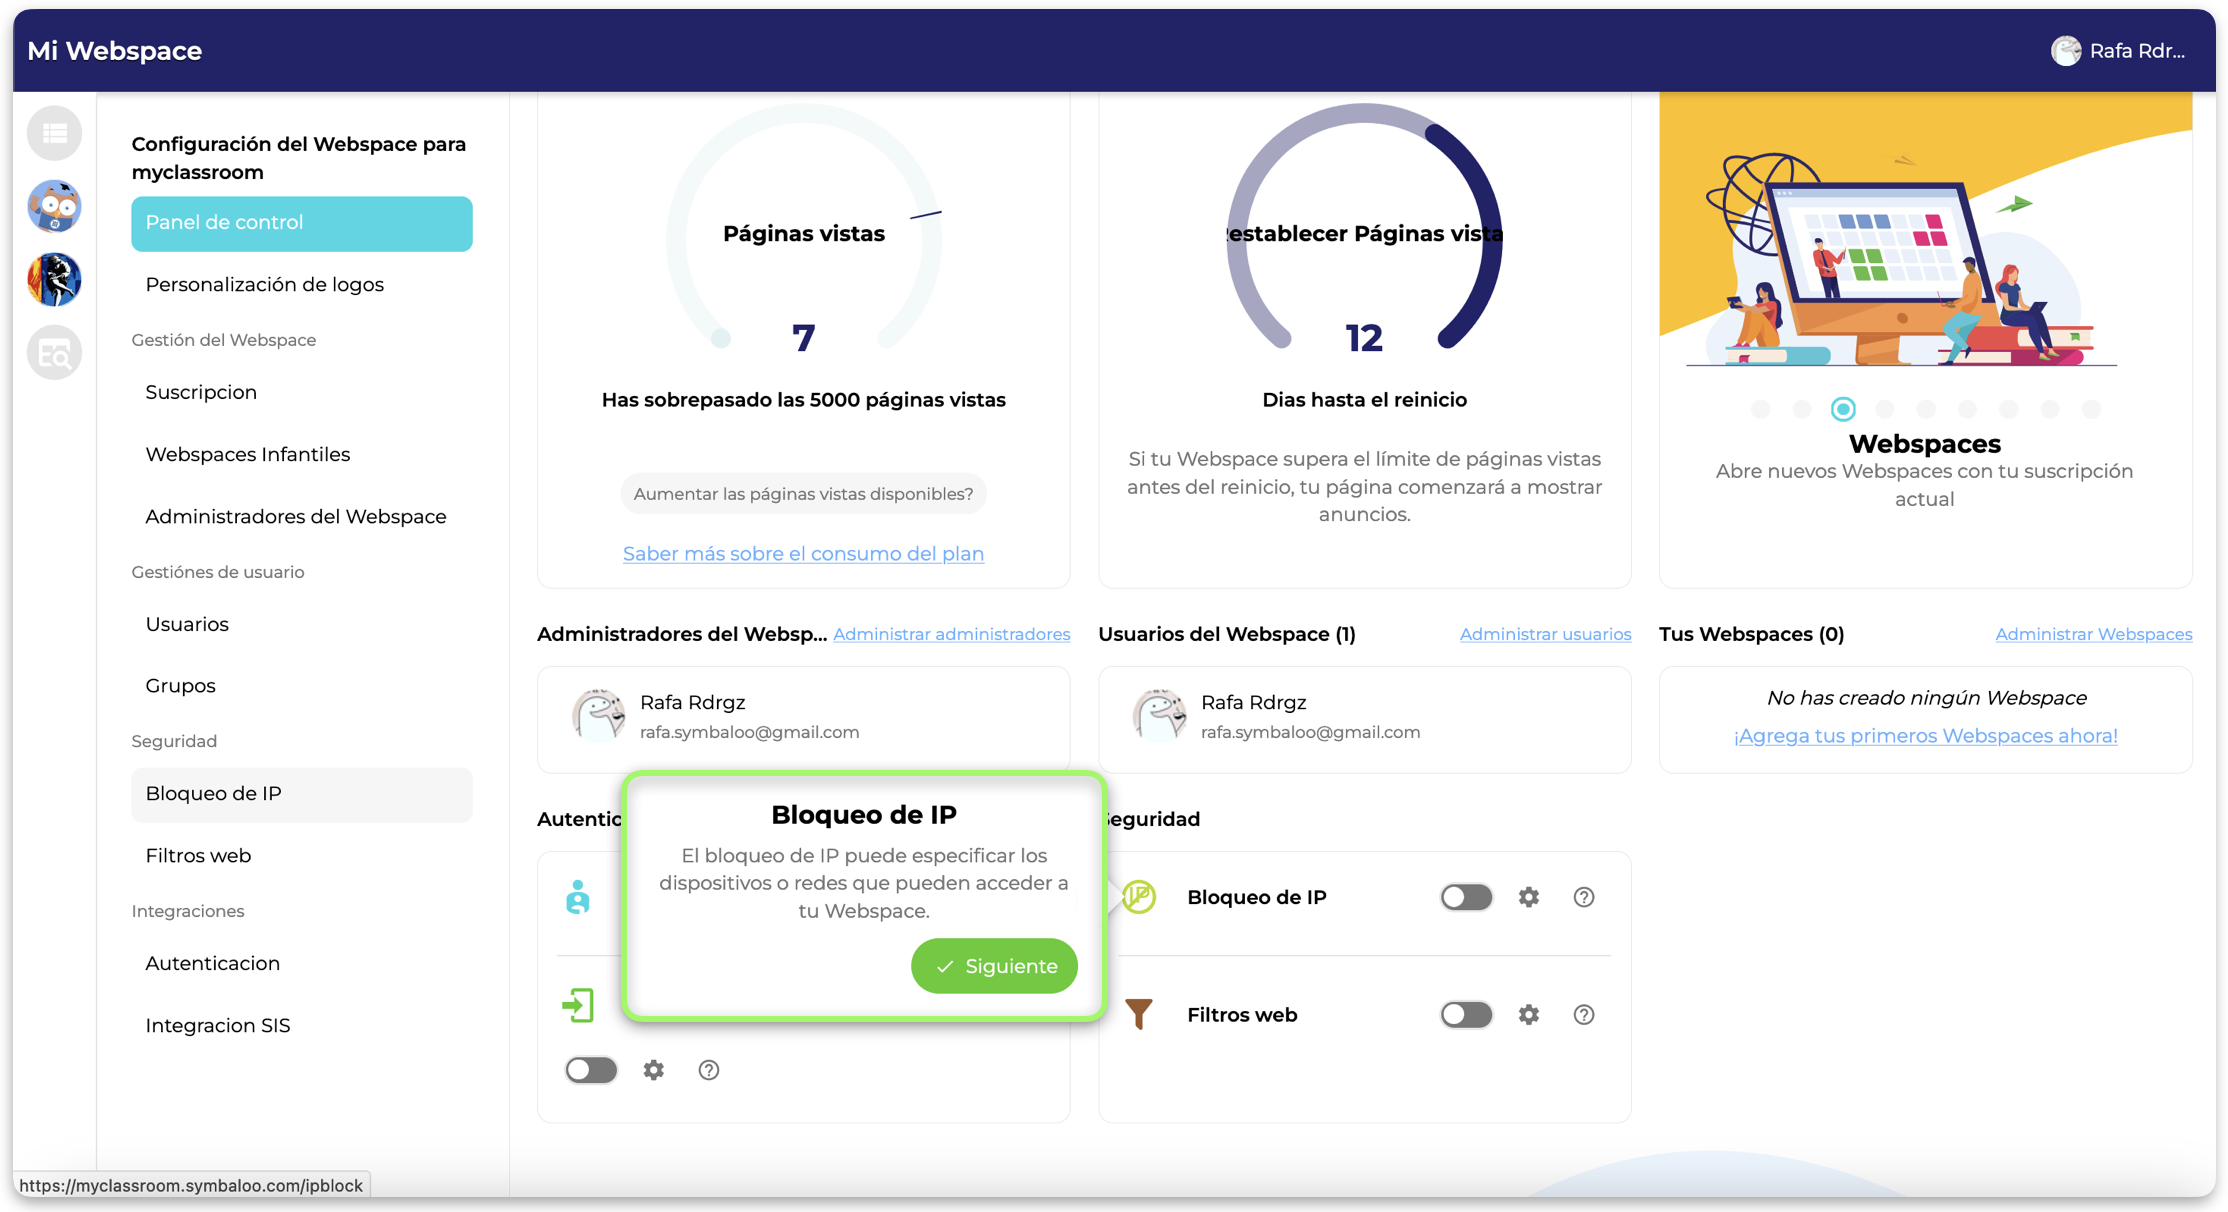Image resolution: width=2228 pixels, height=1212 pixels.
Task: Click Administrar Webspaces link
Action: 2093,634
